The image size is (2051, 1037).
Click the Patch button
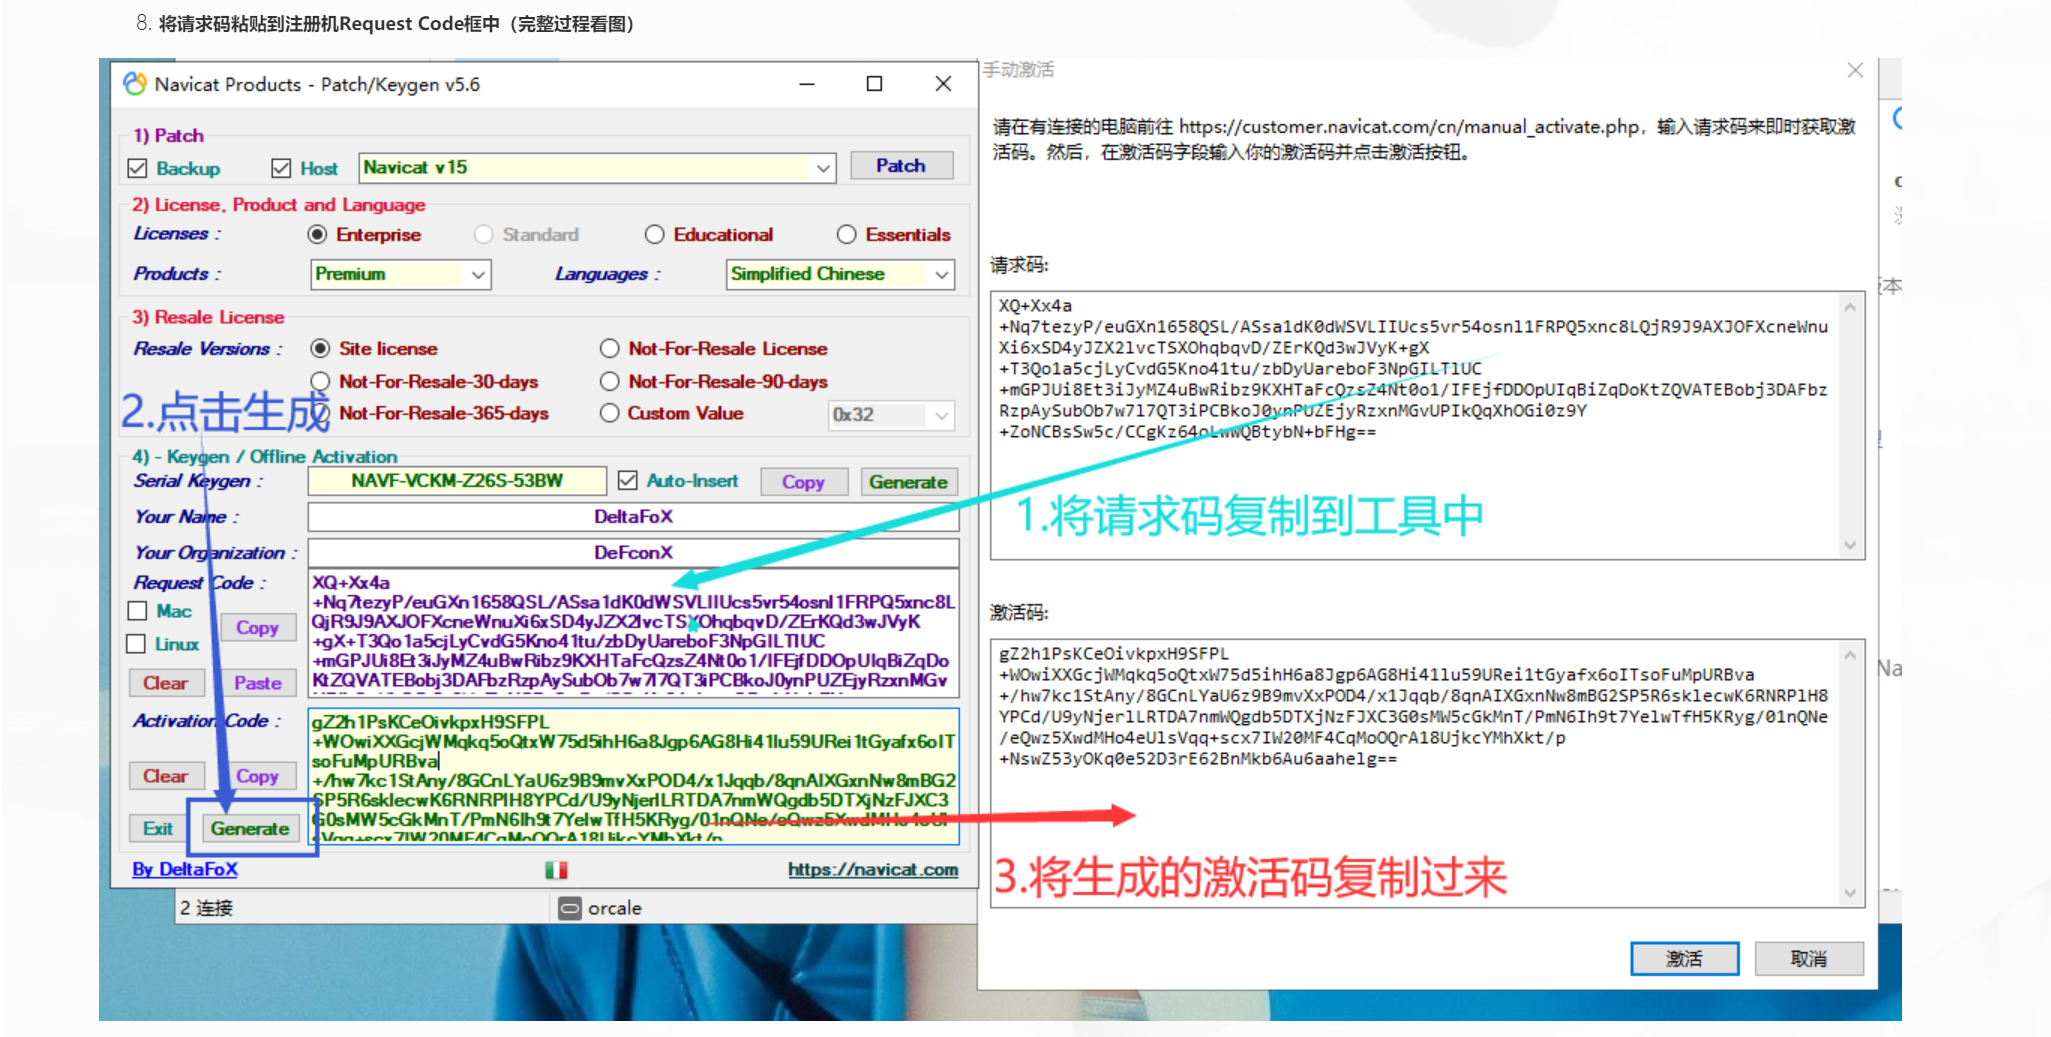point(901,165)
